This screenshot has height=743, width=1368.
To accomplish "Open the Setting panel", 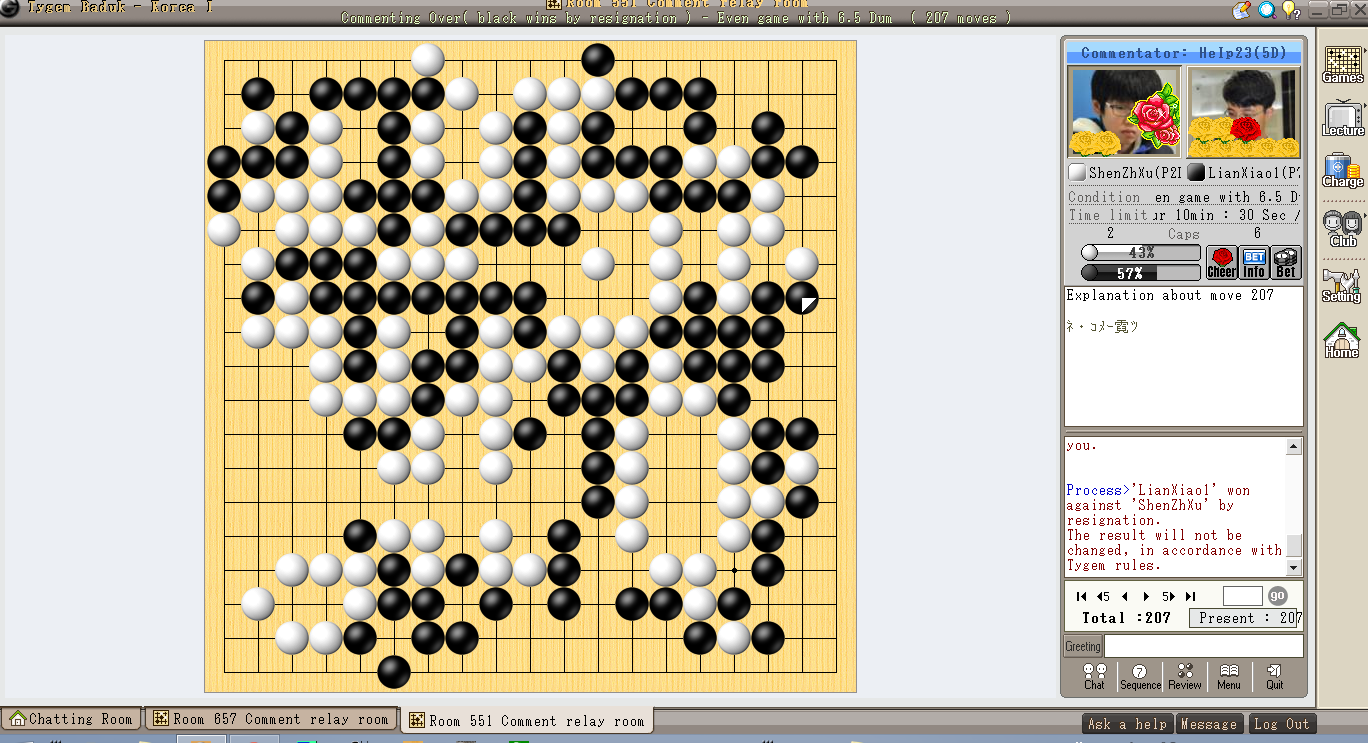I will pos(1342,284).
